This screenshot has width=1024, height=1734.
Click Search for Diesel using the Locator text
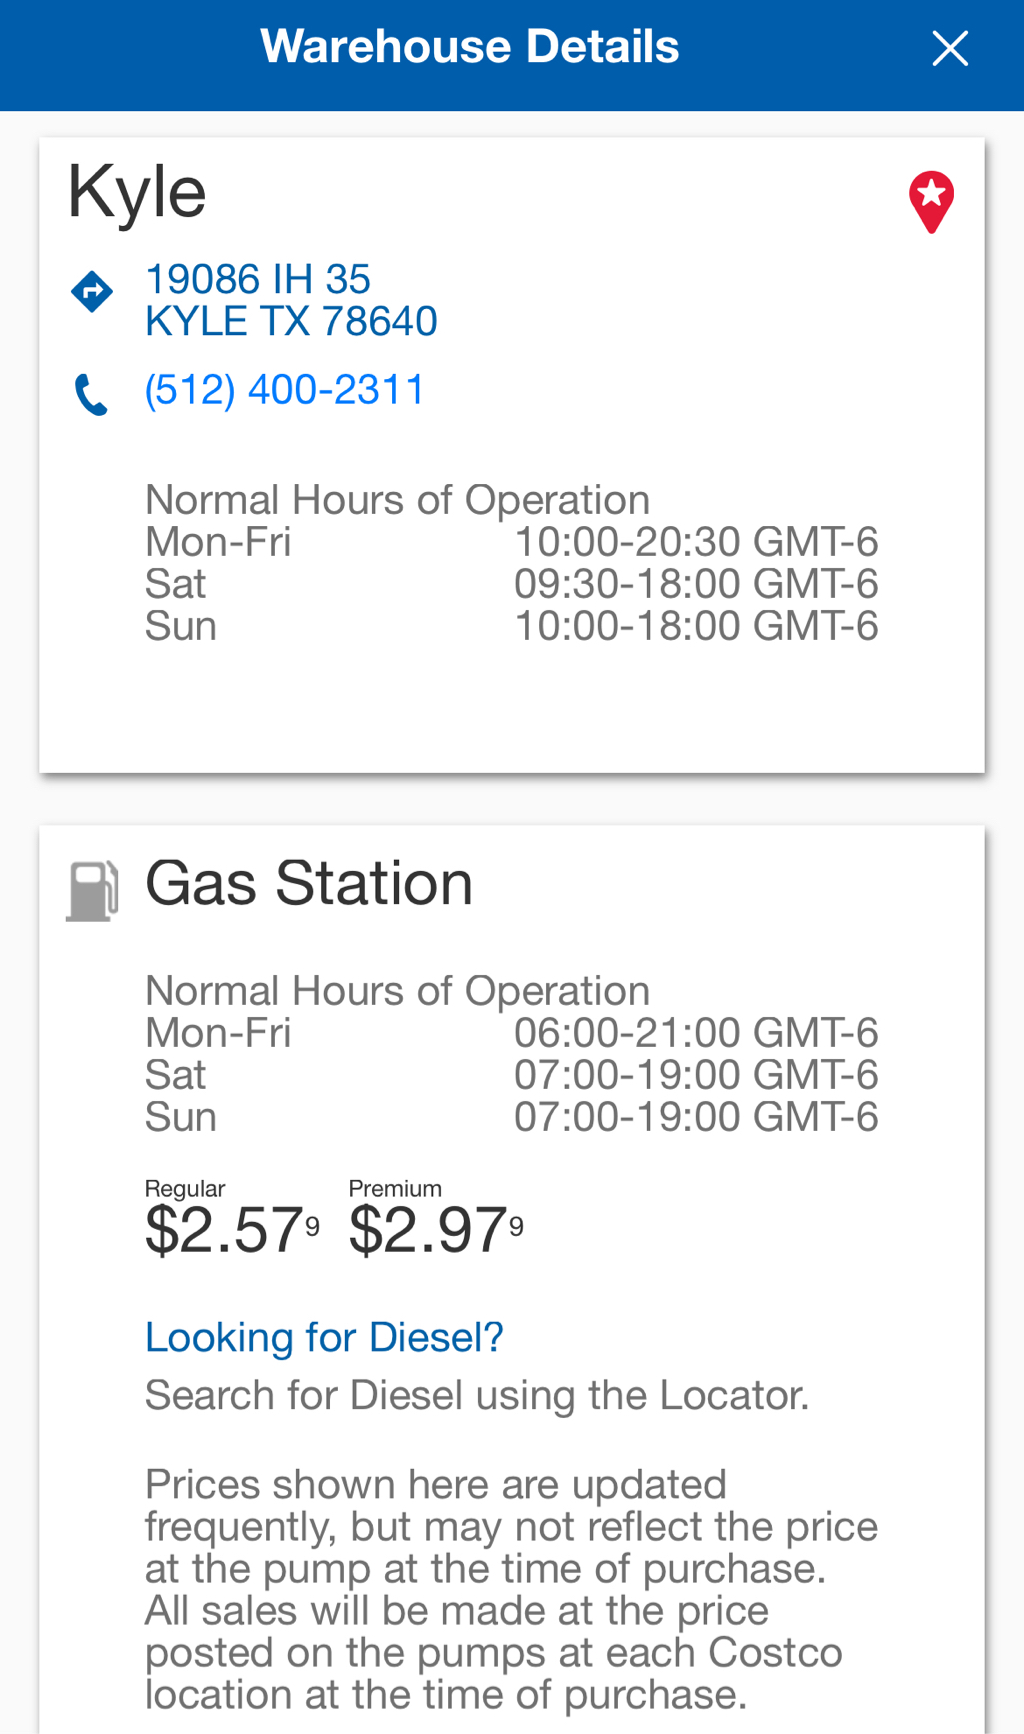(x=477, y=1395)
